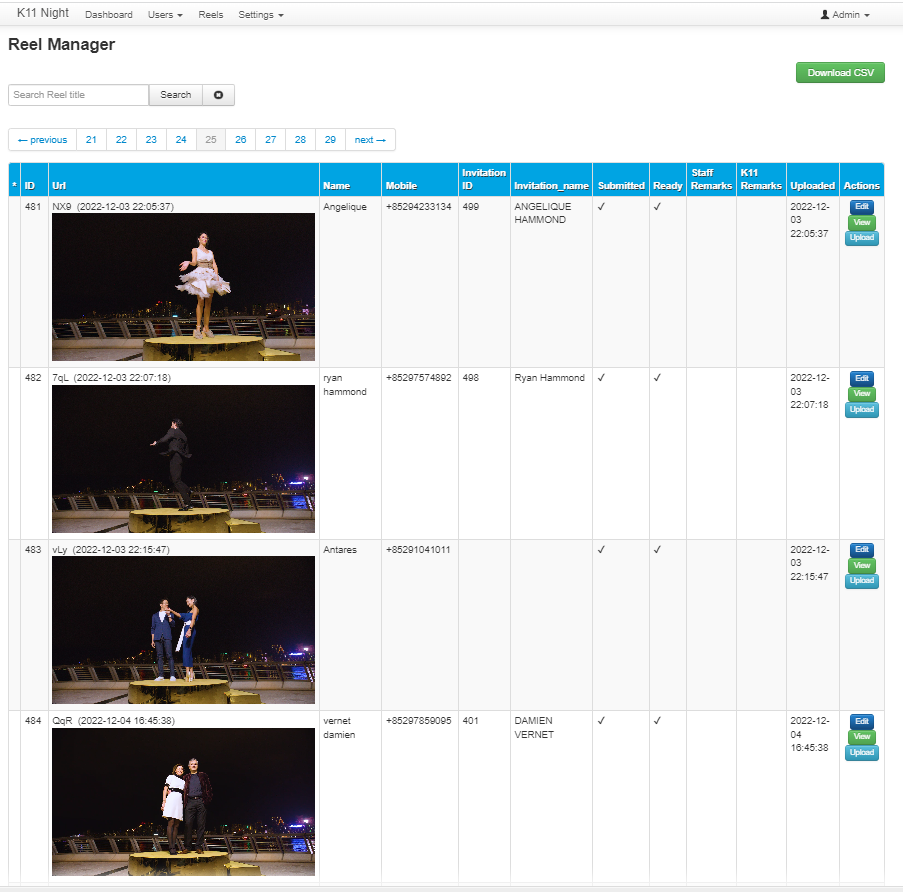Go to the next page link
The image size is (903, 892).
(370, 140)
